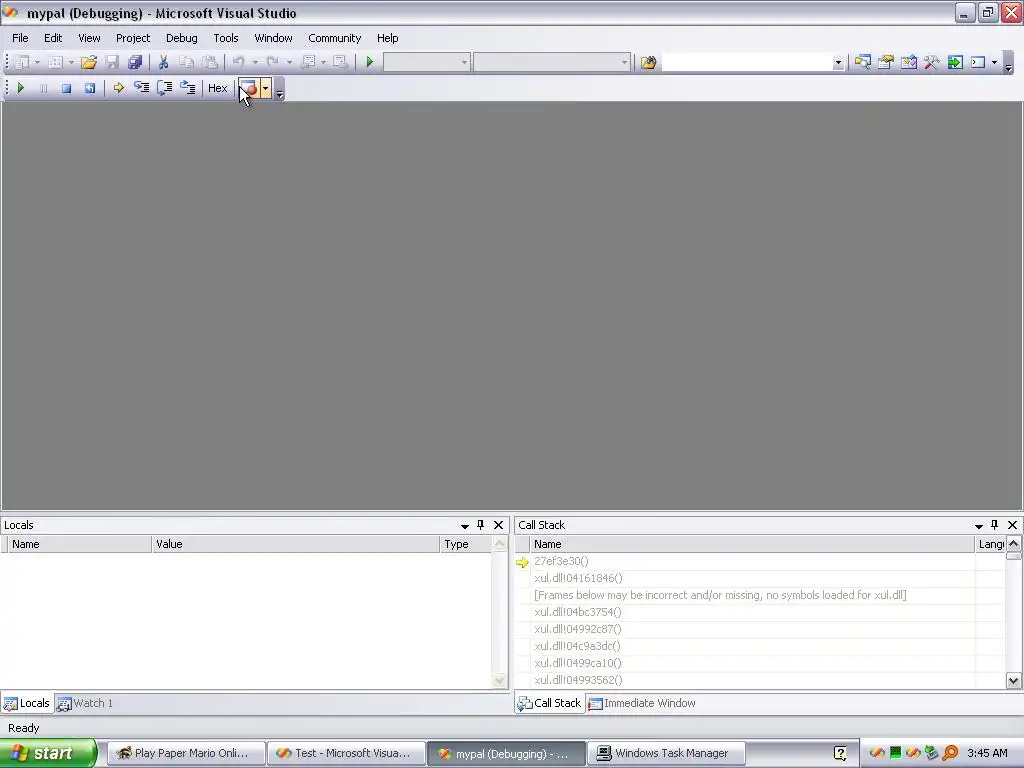The width and height of the screenshot is (1024, 768).
Task: Click the Save floppy disk icon
Action: pos(112,62)
